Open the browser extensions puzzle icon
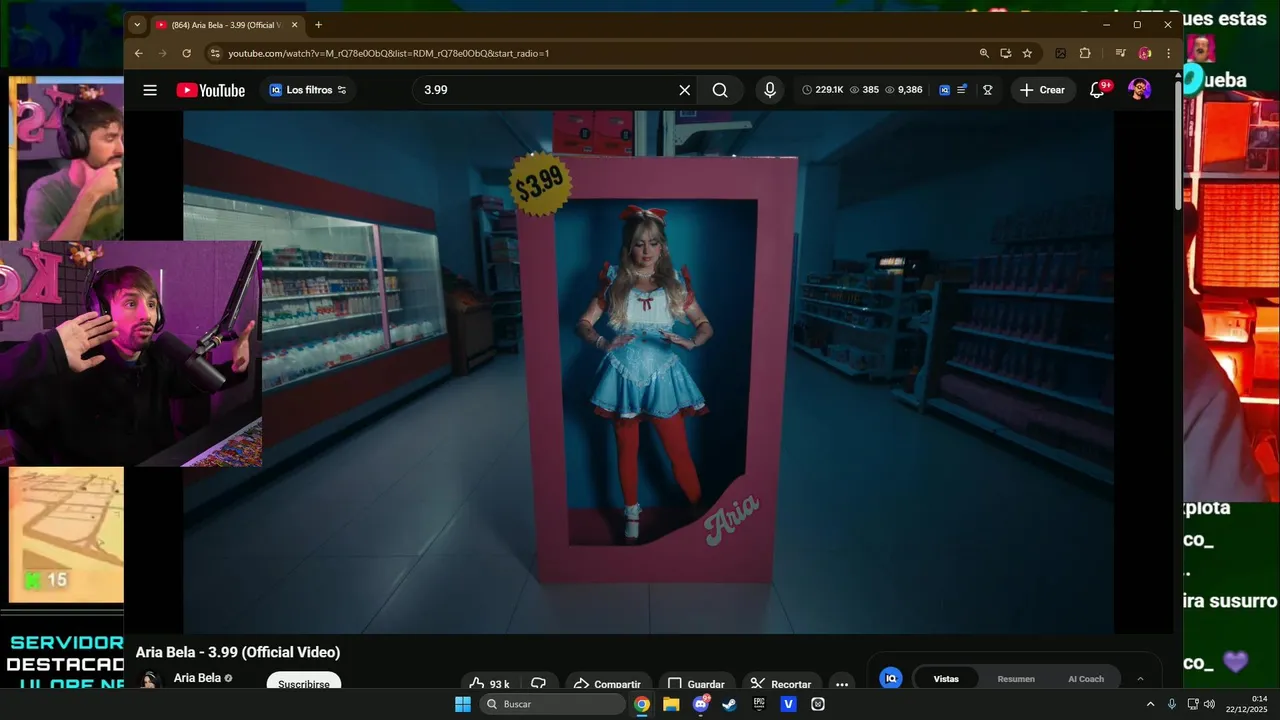The image size is (1280, 720). pyautogui.click(x=1085, y=53)
